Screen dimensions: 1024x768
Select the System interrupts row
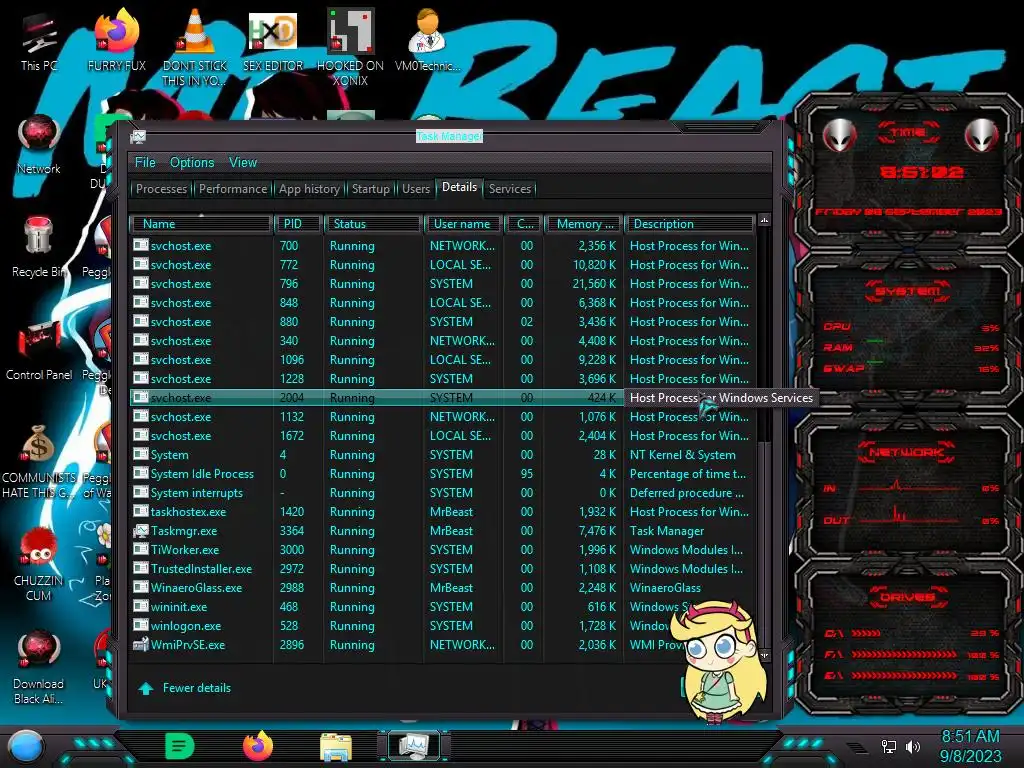[443, 492]
